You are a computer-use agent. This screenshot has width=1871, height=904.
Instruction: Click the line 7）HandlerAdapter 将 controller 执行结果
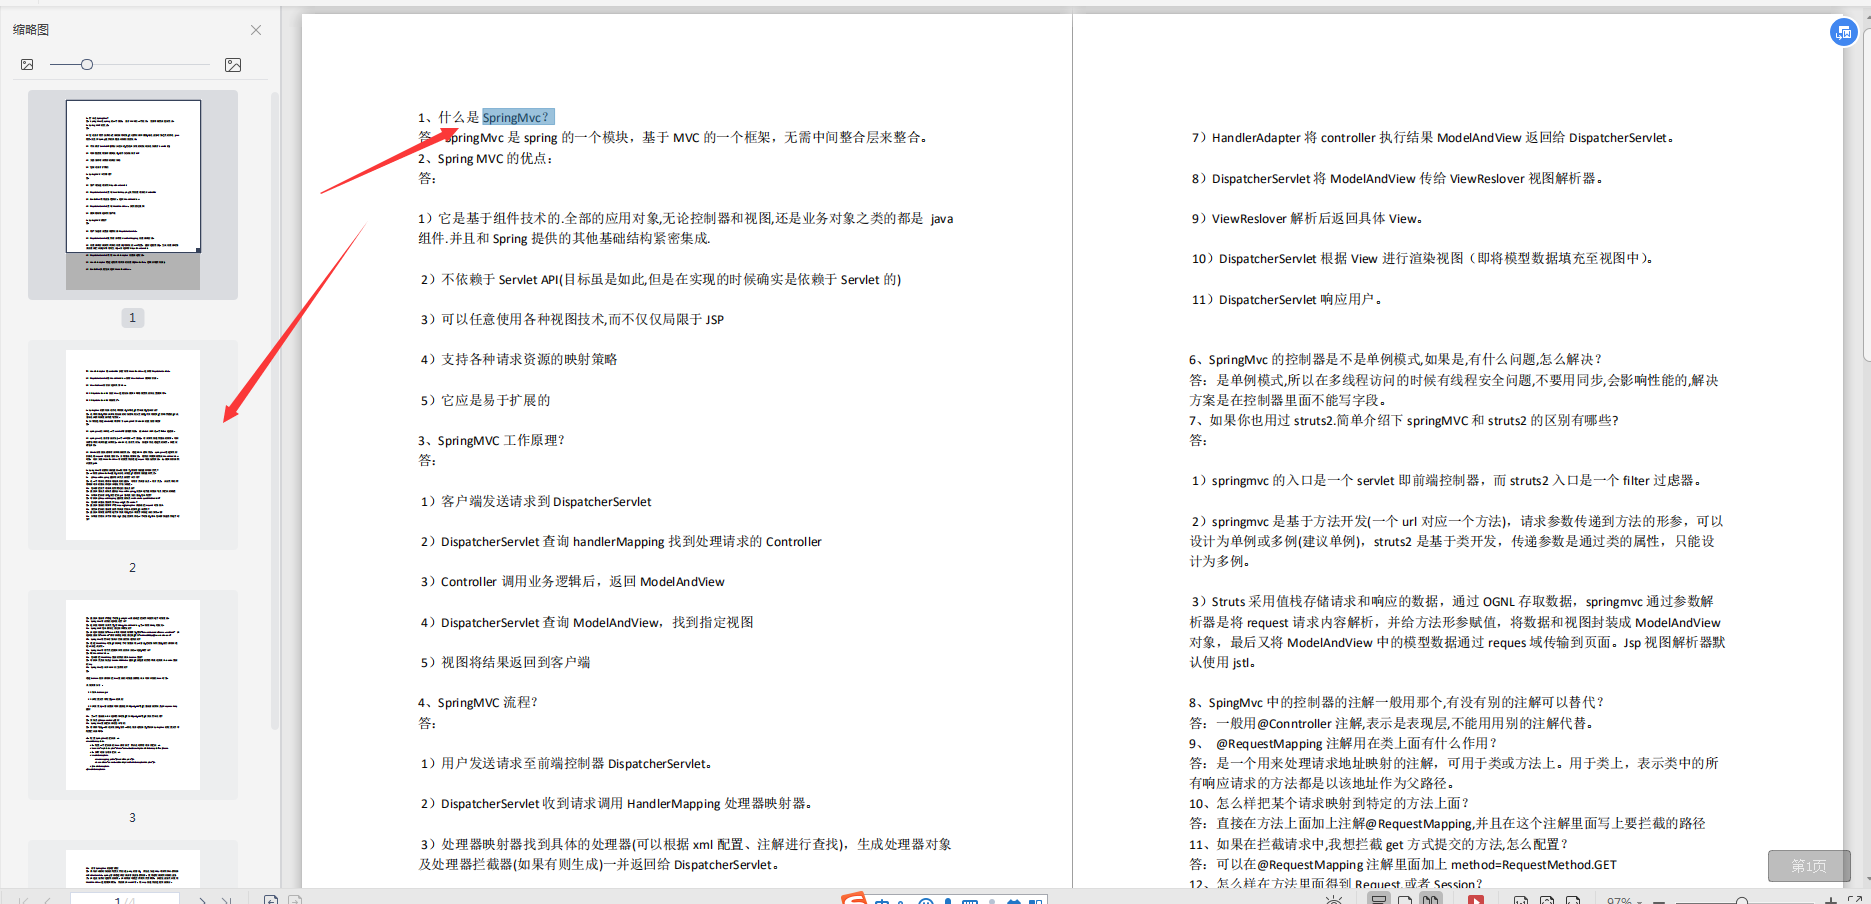(1432, 137)
